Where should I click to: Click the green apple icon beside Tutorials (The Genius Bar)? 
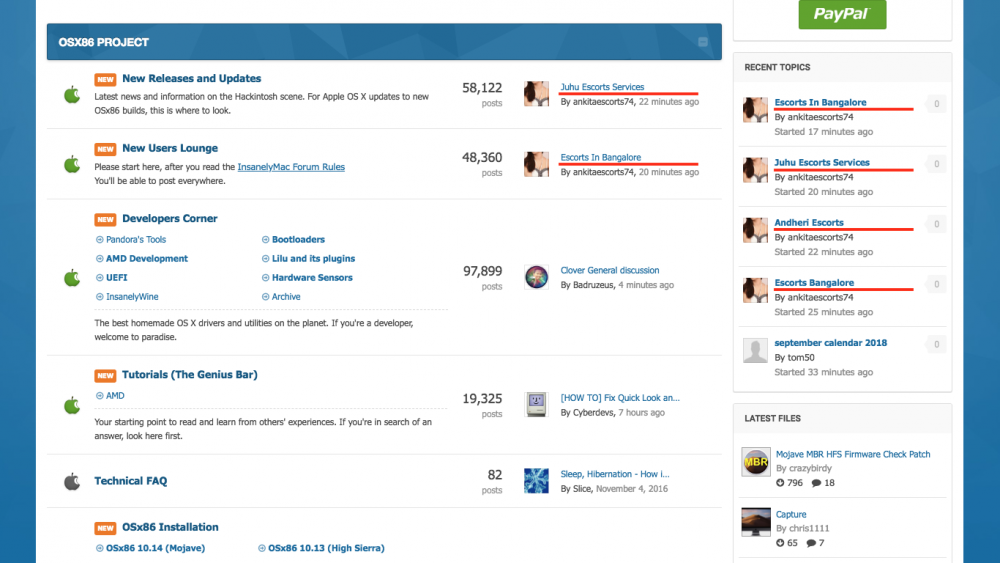point(72,405)
